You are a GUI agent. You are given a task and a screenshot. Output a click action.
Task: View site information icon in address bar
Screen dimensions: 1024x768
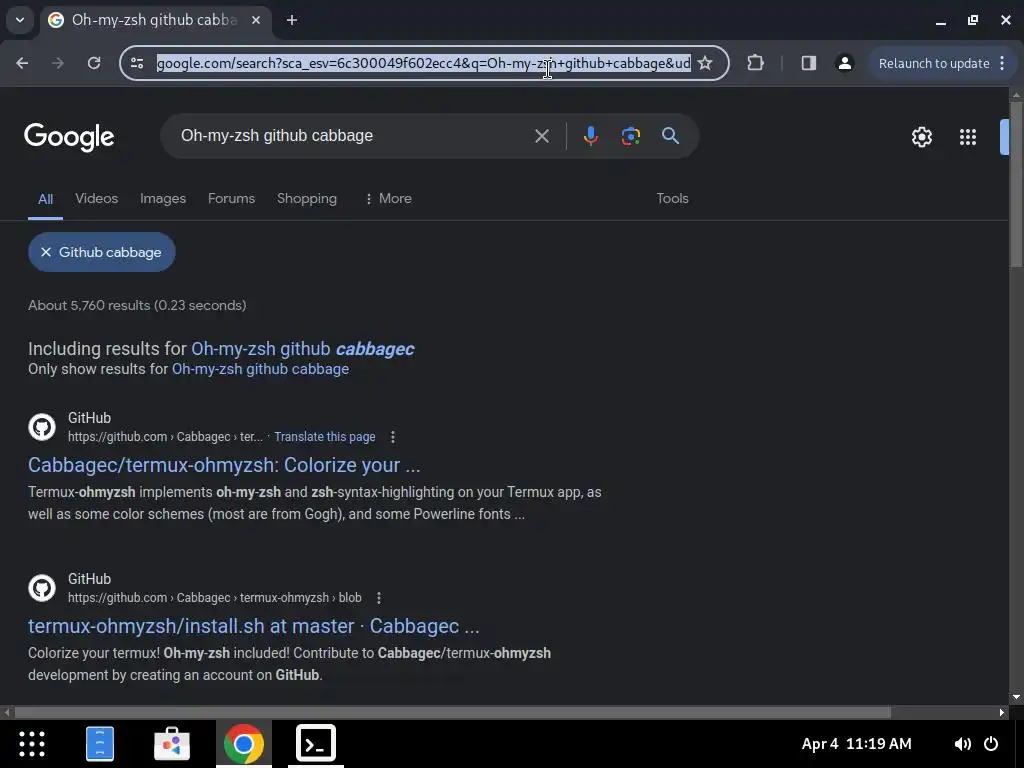pyautogui.click(x=137, y=63)
